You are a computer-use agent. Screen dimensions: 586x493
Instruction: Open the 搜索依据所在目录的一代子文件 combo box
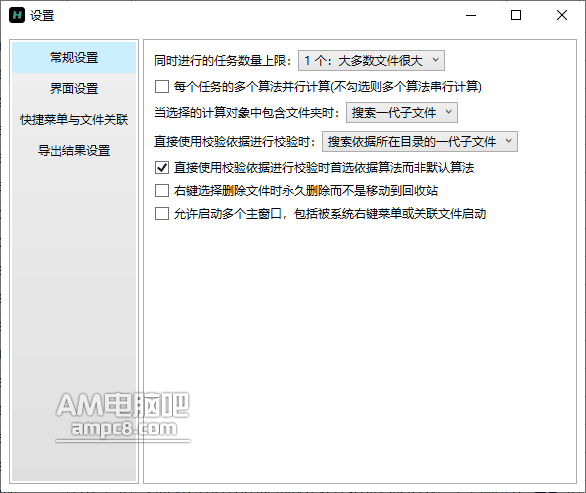[420, 141]
